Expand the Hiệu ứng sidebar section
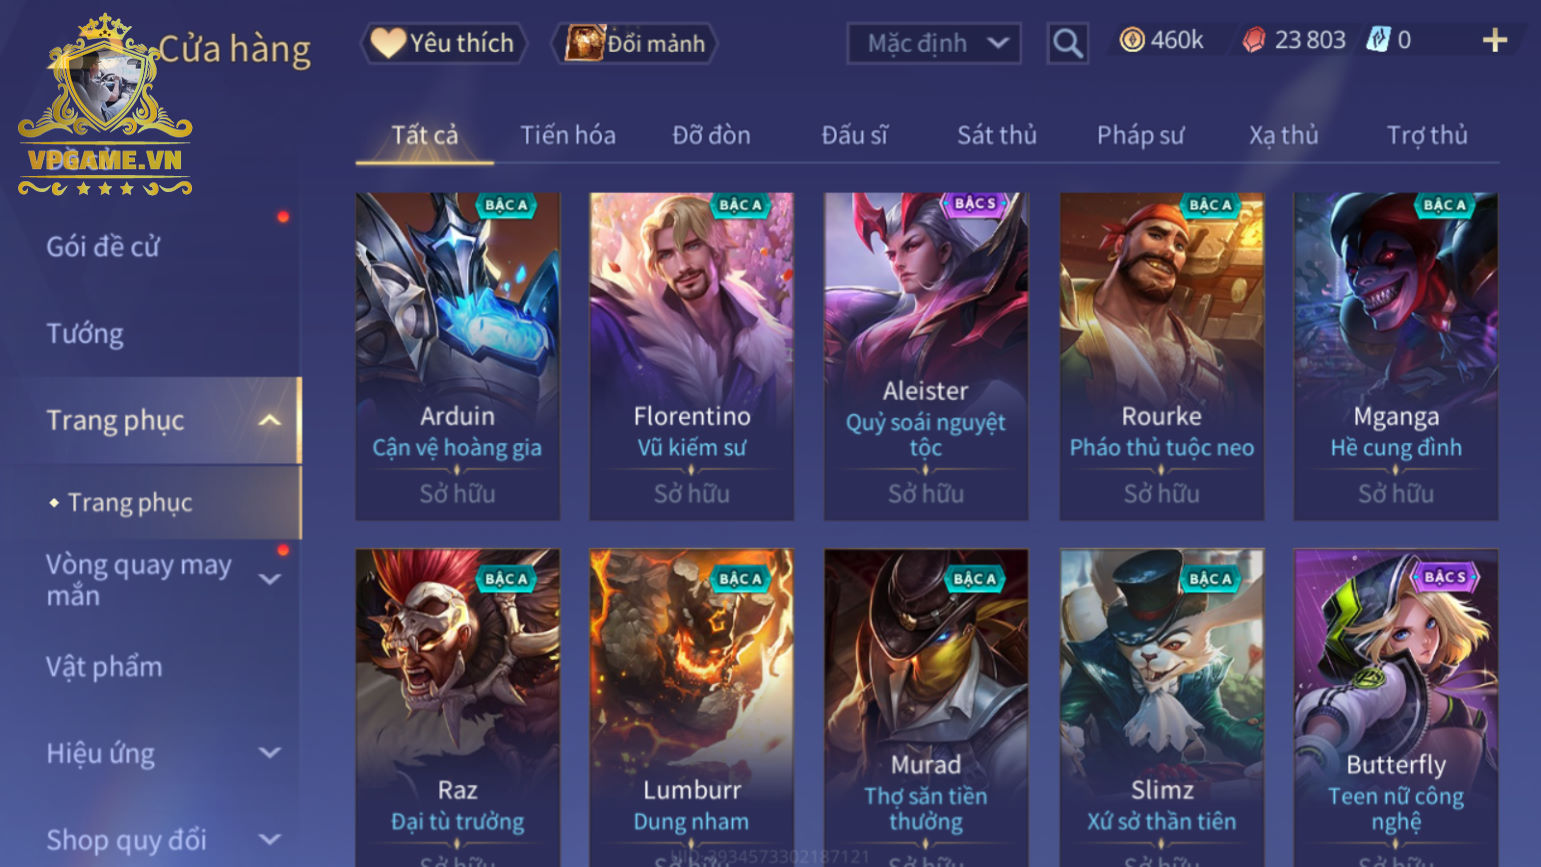 [x=270, y=753]
